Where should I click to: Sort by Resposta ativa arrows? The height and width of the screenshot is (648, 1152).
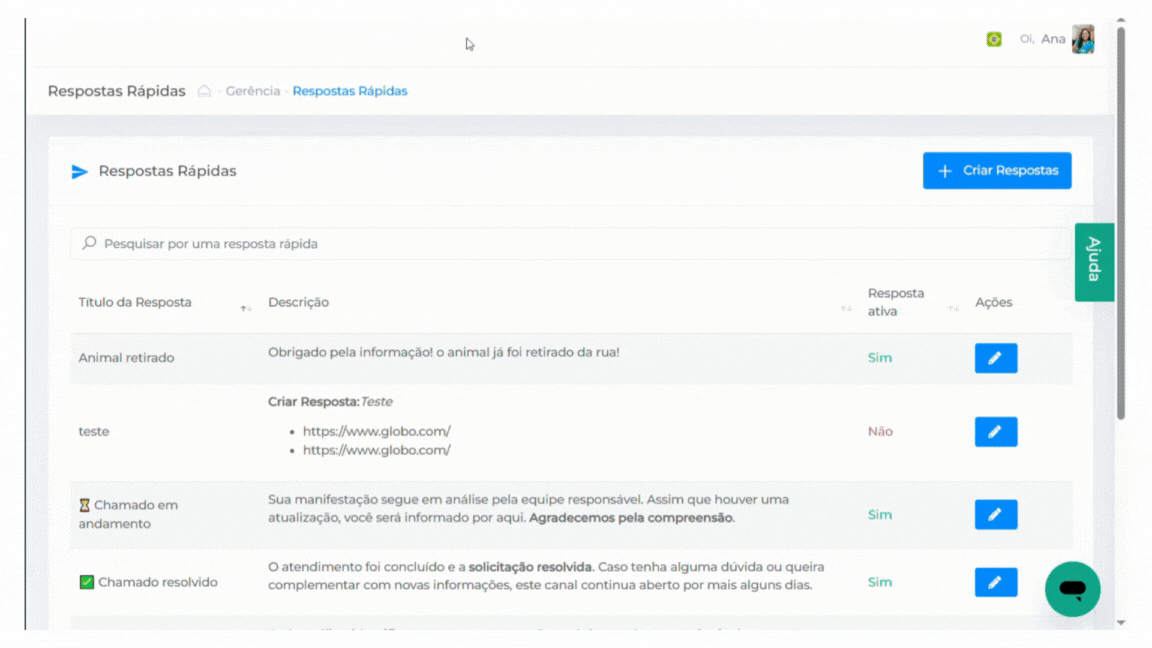point(954,309)
